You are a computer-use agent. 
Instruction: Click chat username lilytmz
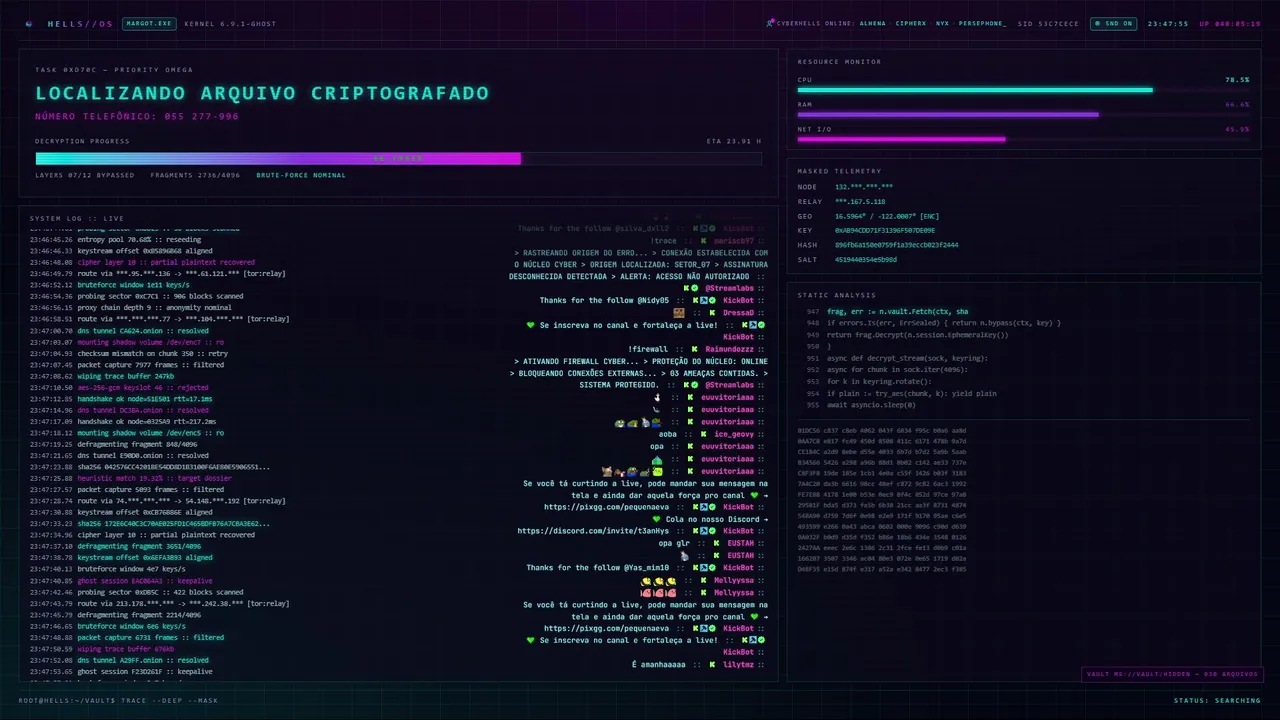[x=738, y=665]
